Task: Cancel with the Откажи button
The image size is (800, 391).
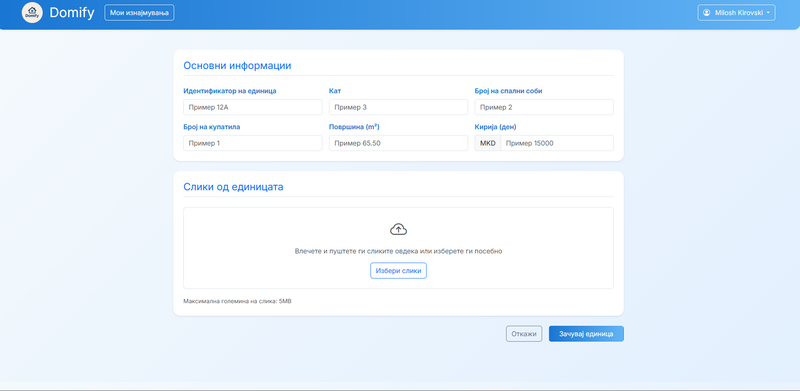Action: [x=524, y=334]
